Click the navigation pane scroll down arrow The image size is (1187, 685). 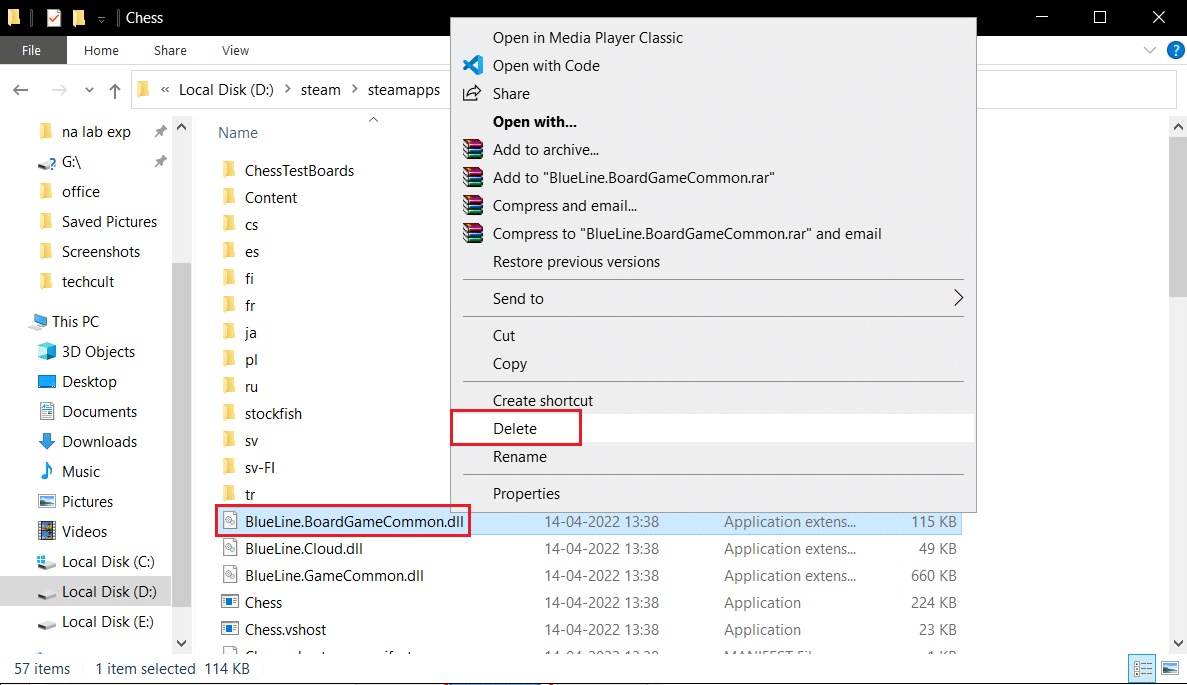182,643
